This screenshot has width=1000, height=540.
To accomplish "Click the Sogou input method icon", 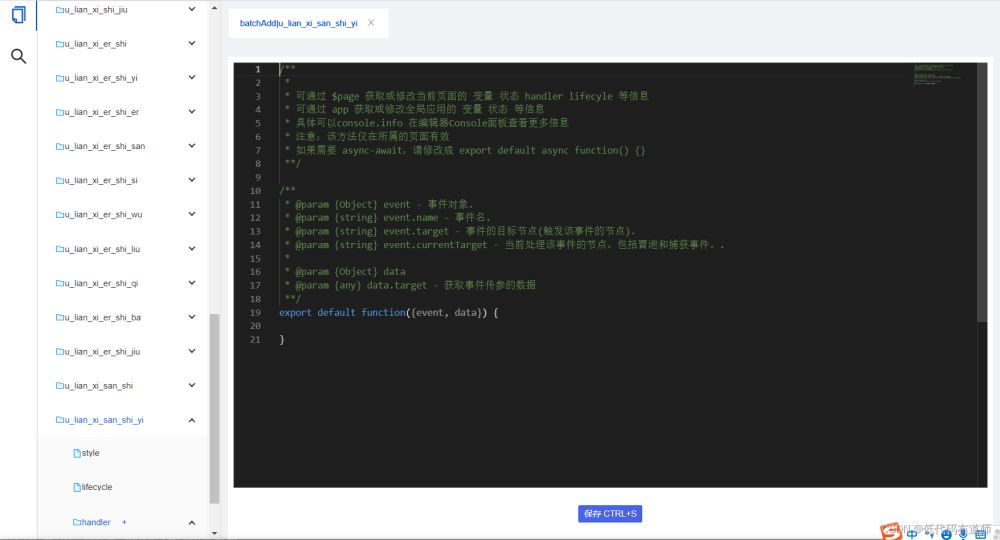I will point(890,530).
